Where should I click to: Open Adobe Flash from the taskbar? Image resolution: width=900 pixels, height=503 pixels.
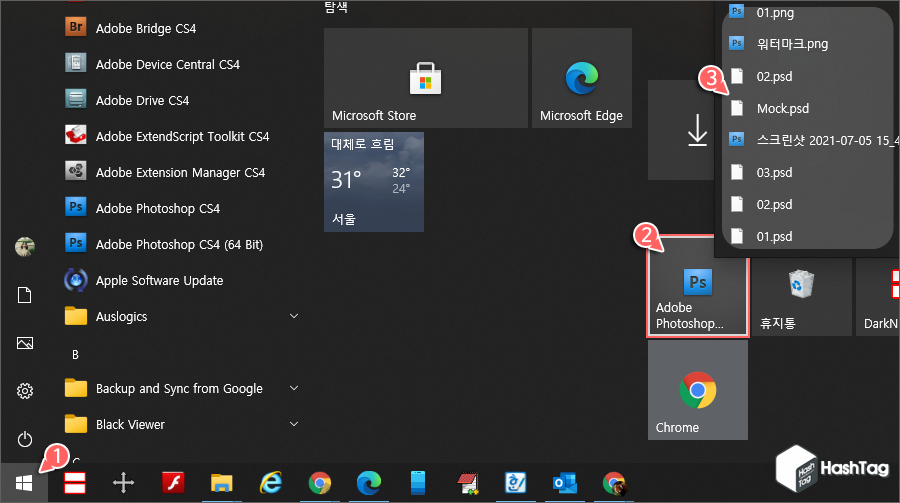tap(173, 483)
